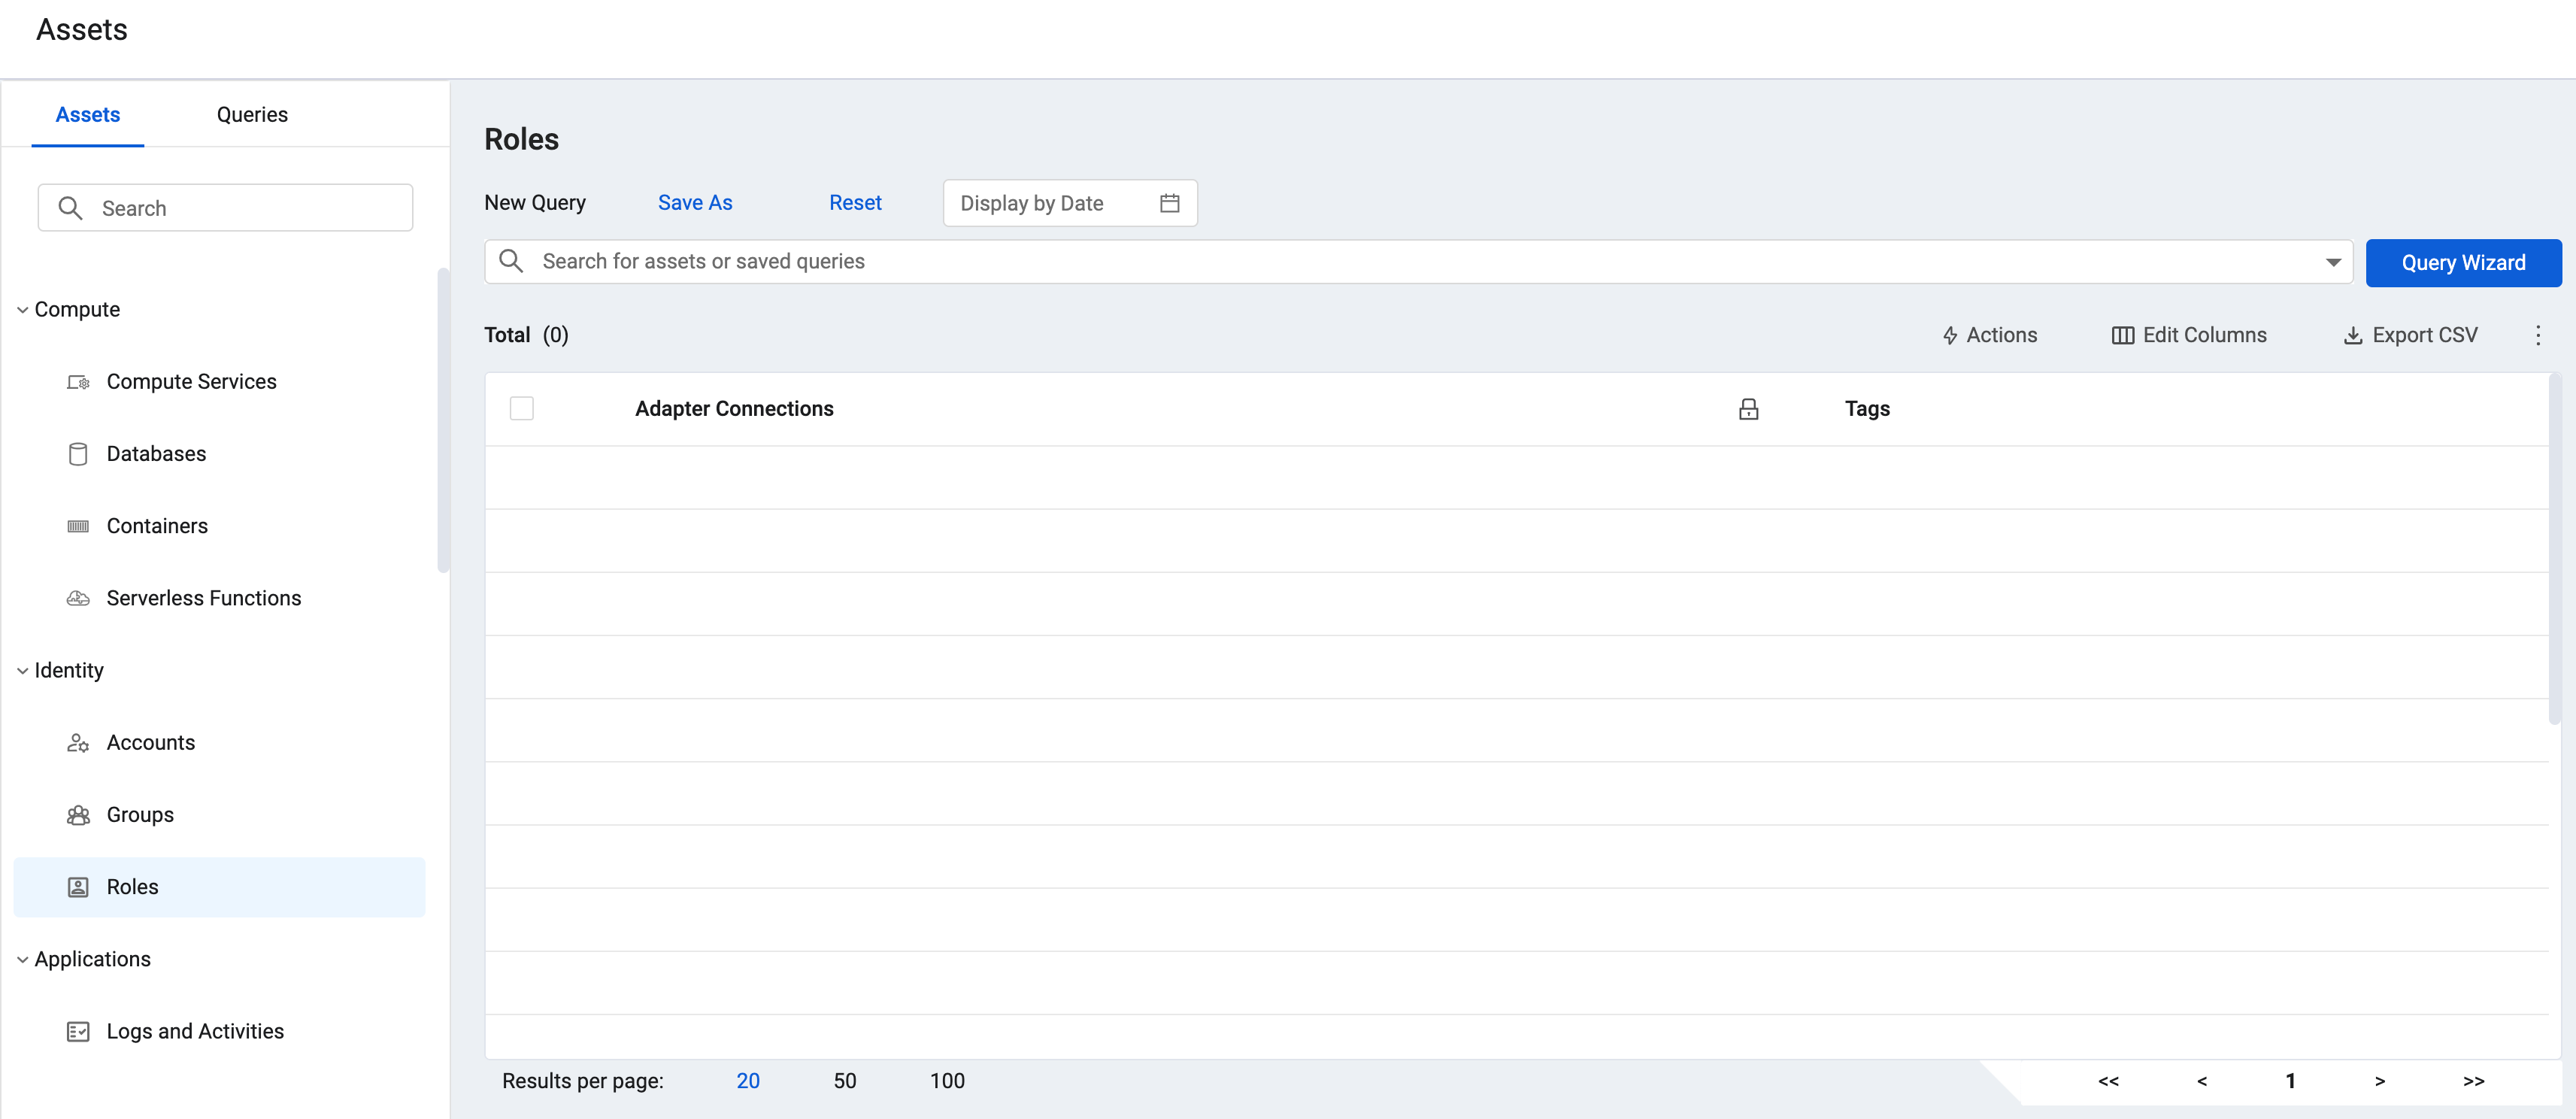Open the calendar icon in Display by Date
Image resolution: width=2576 pixels, height=1119 pixels.
coord(1169,203)
